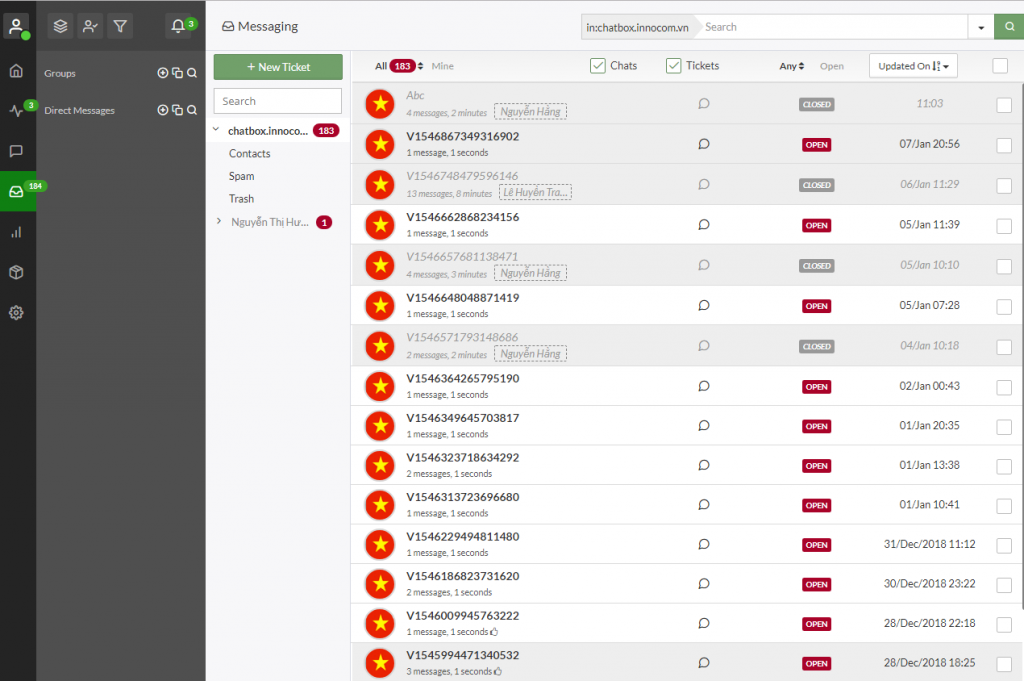The image size is (1024, 681).
Task: Open the layers stack icon
Action: [61, 26]
